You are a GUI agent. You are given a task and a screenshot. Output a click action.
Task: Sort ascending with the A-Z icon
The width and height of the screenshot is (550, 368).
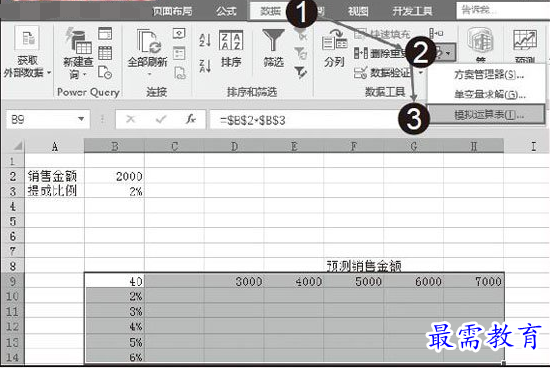205,39
